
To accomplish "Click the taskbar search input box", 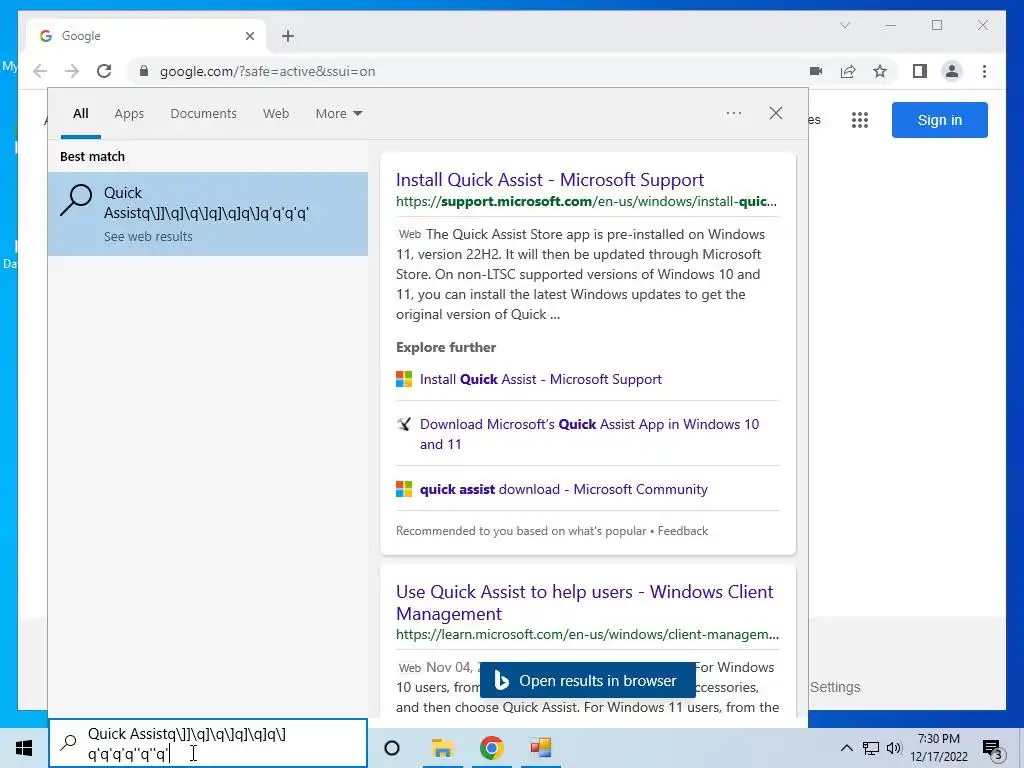I will 208,744.
